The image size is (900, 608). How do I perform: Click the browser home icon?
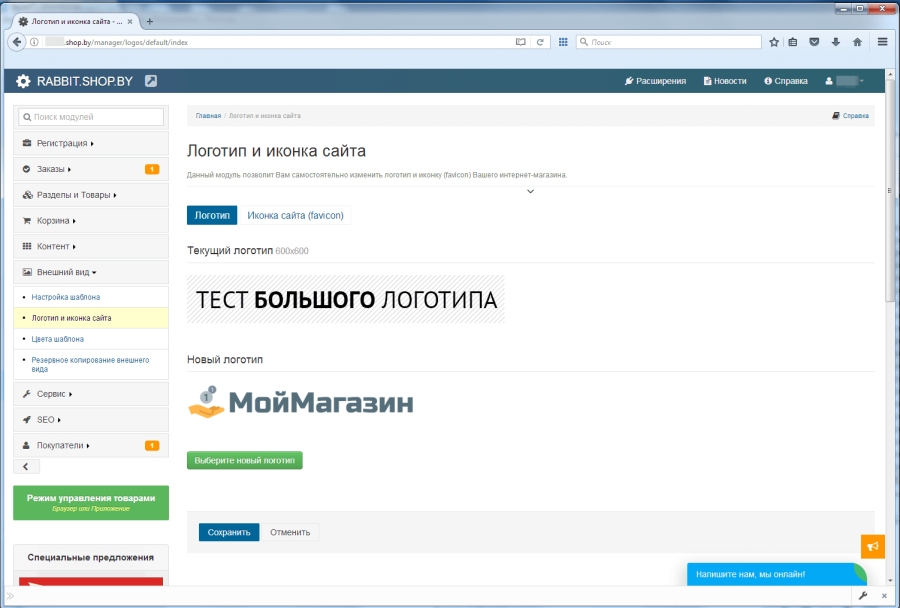click(857, 42)
